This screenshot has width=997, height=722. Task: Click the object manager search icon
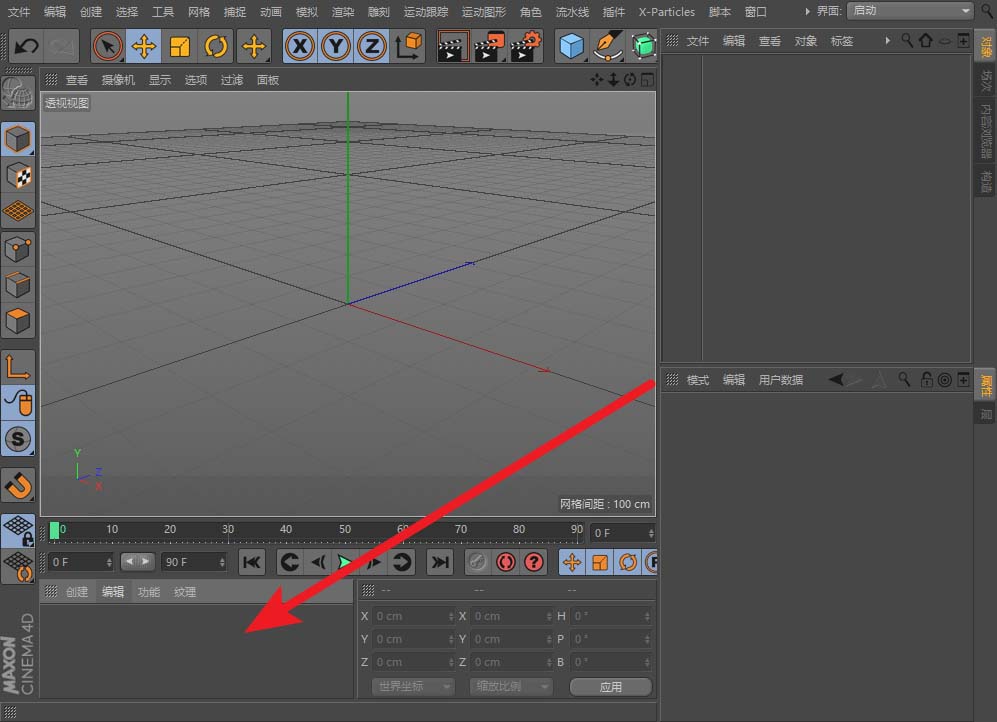(907, 41)
